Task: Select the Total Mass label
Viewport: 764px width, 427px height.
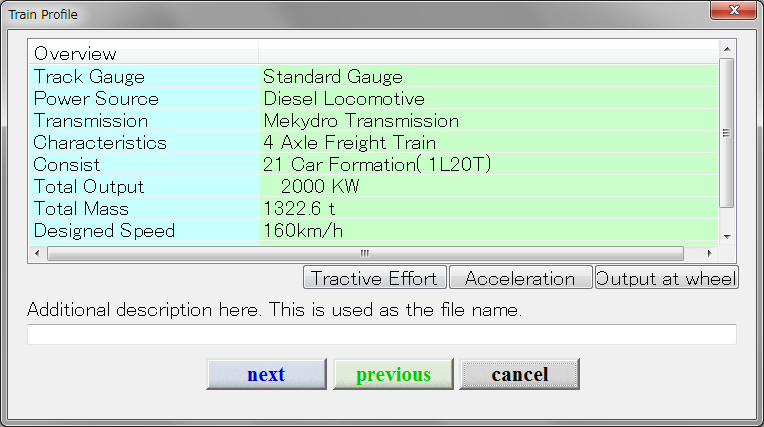Action: (x=81, y=209)
